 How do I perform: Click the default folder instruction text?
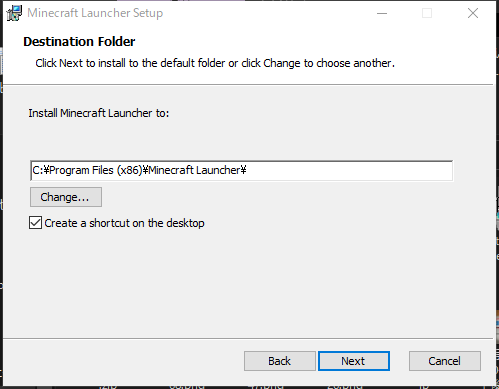(x=215, y=63)
